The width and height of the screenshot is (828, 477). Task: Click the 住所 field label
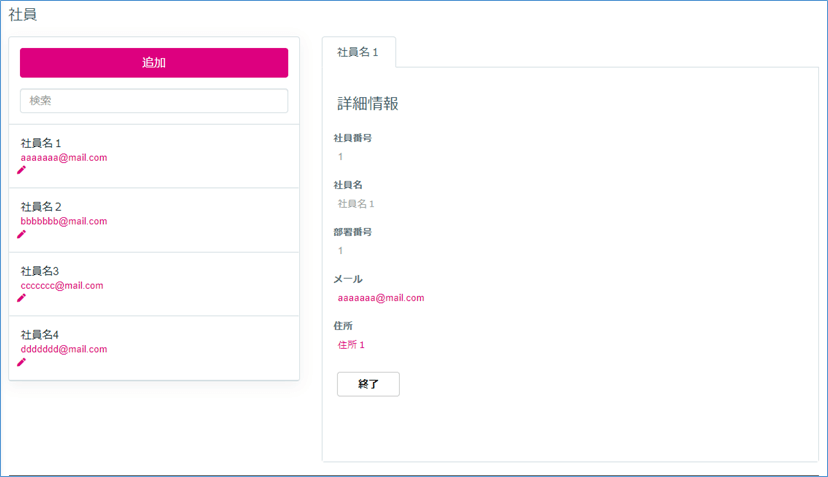pyautogui.click(x=343, y=326)
